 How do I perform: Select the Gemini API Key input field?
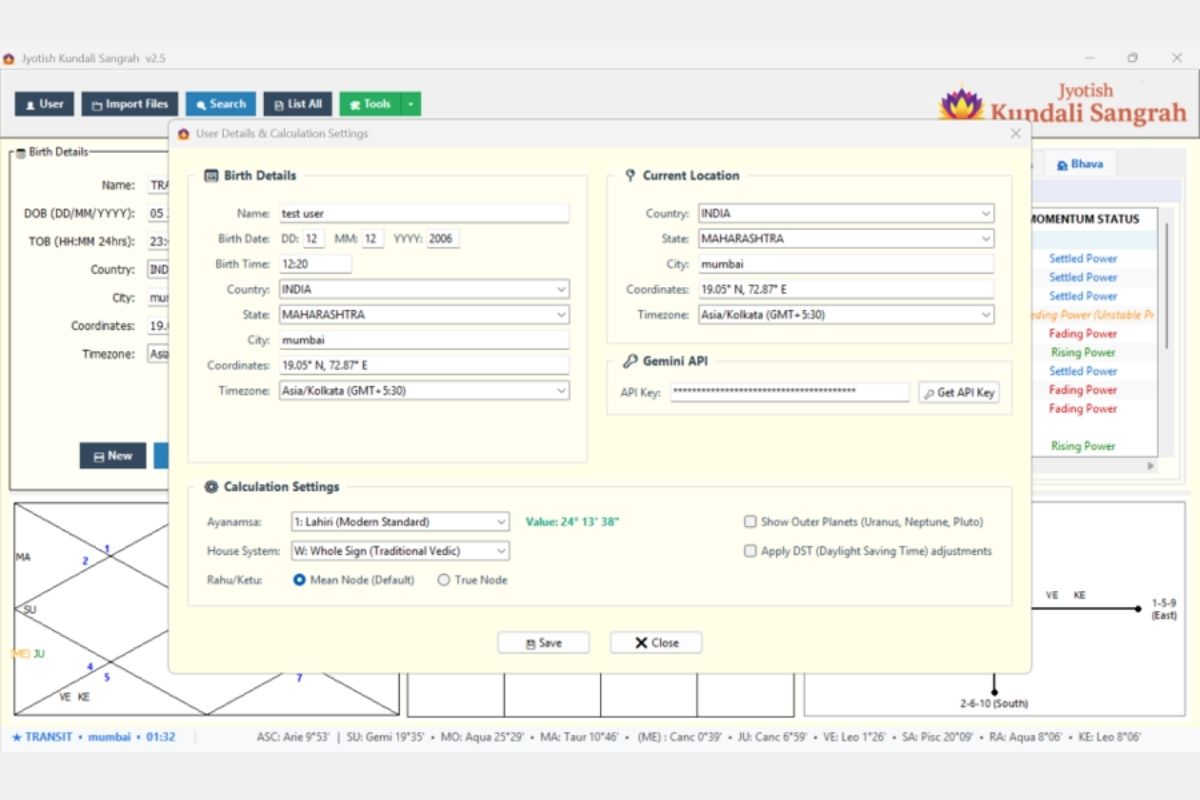pyautogui.click(x=790, y=393)
